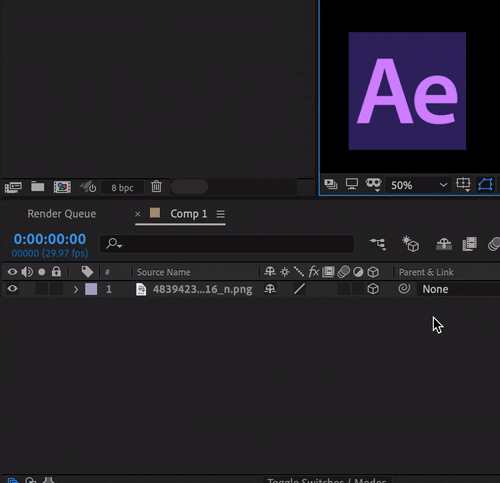Click the Quality column header icon
This screenshot has width=500, height=483.
299,272
